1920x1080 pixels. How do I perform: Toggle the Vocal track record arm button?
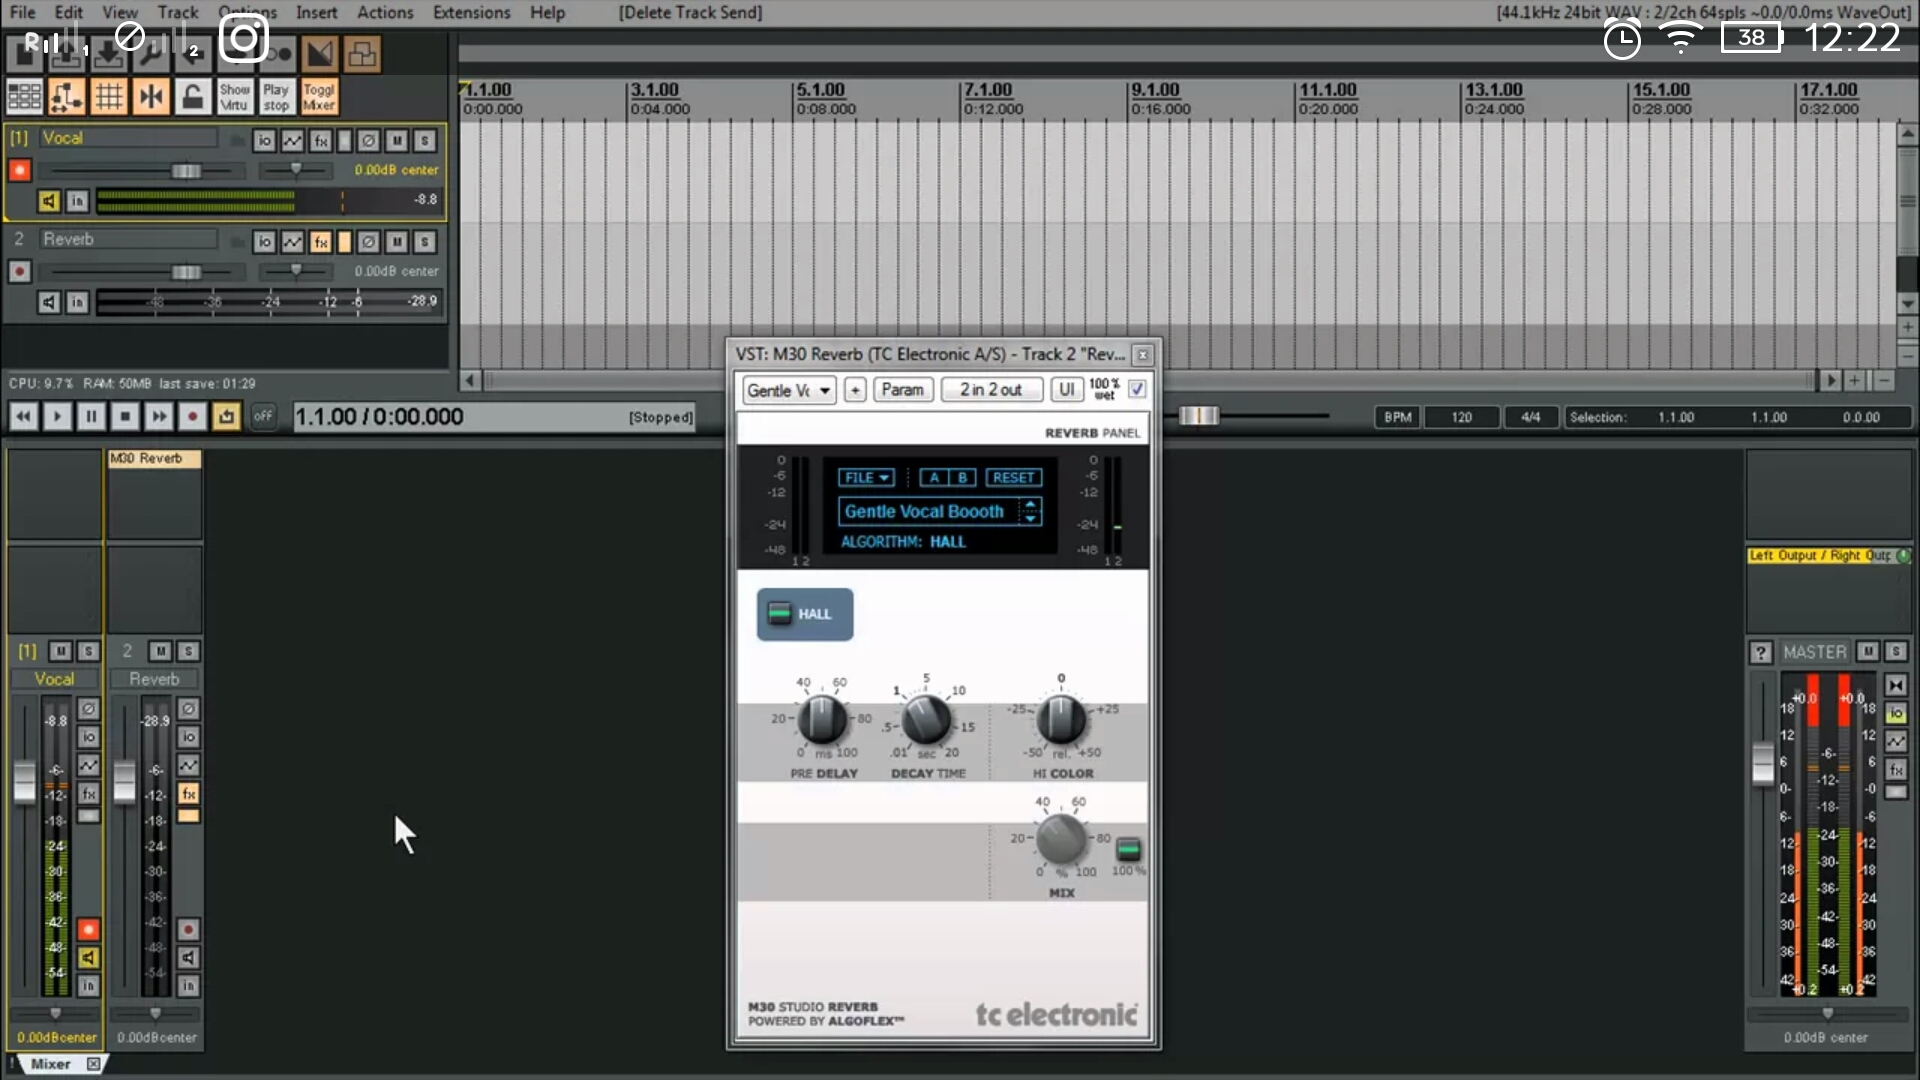point(19,170)
